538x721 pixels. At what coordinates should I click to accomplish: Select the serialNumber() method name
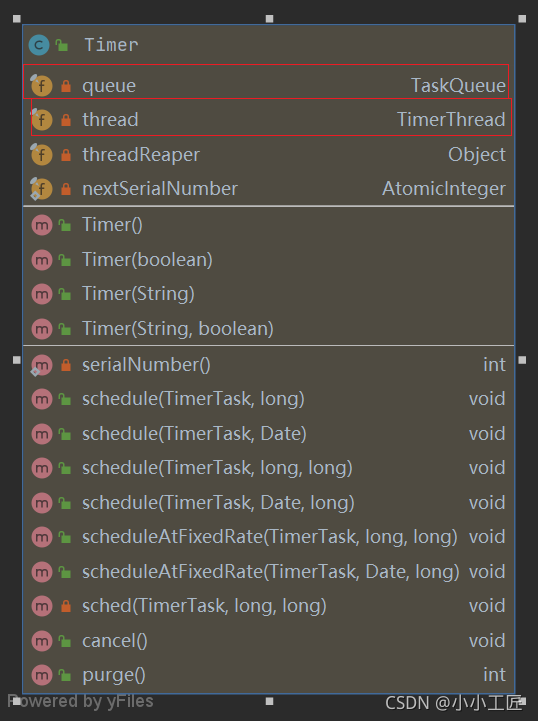(146, 365)
